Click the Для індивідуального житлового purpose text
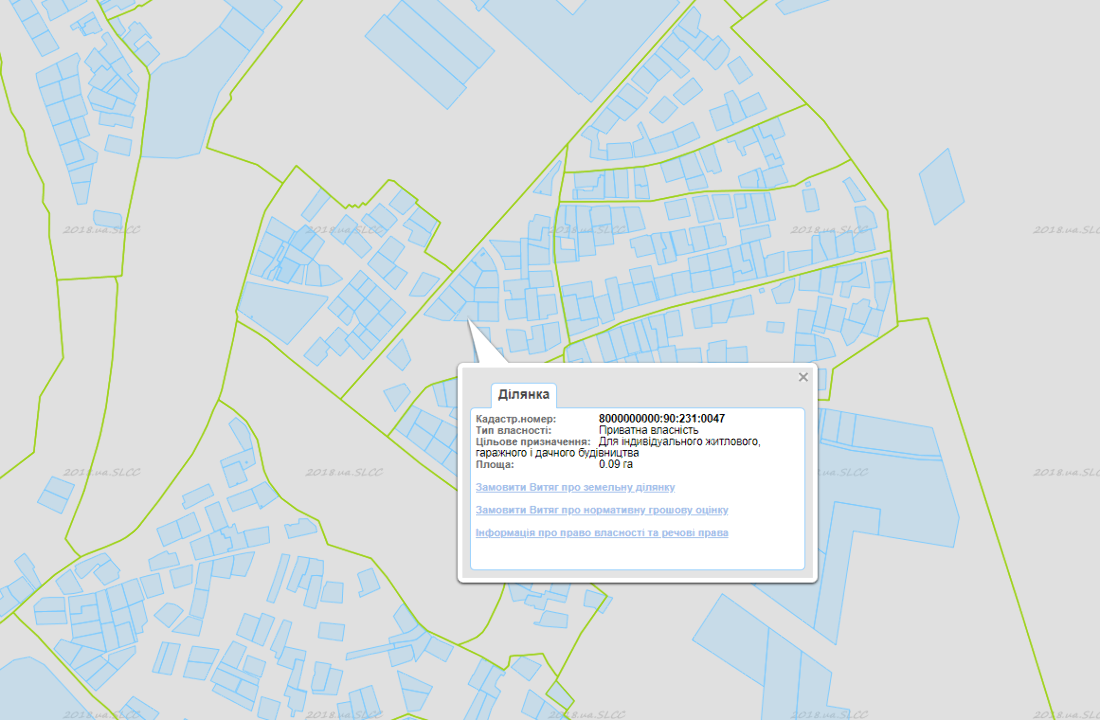Viewport: 1100px width, 720px height. point(679,441)
